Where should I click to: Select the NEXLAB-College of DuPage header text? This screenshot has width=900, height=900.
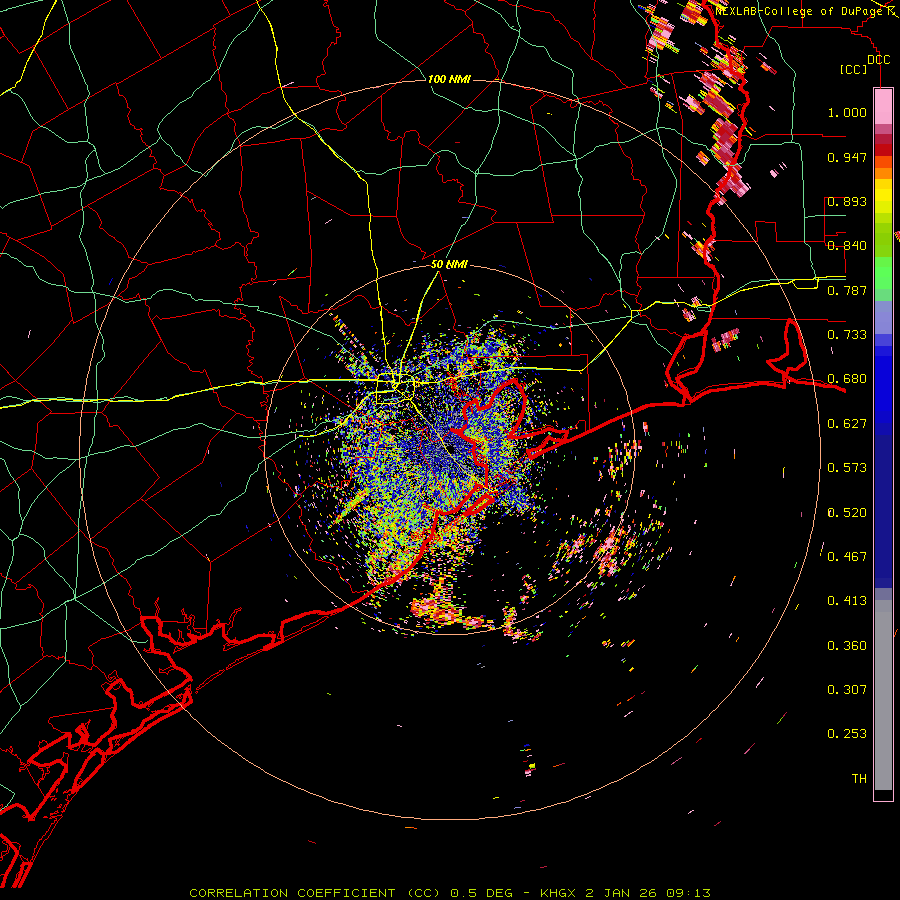click(x=798, y=11)
